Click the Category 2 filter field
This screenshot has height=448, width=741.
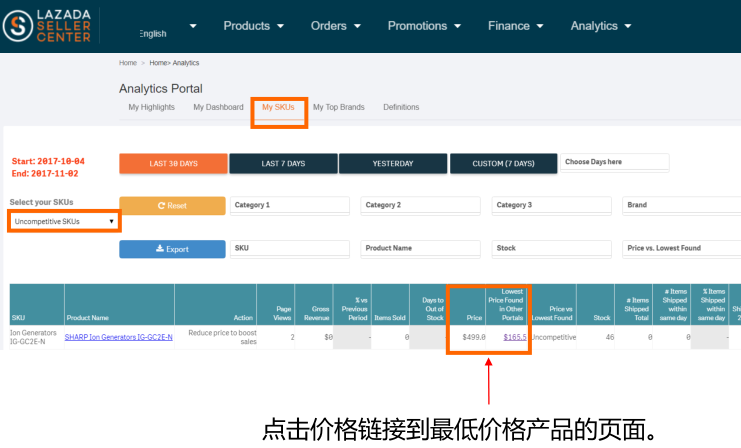(421, 205)
